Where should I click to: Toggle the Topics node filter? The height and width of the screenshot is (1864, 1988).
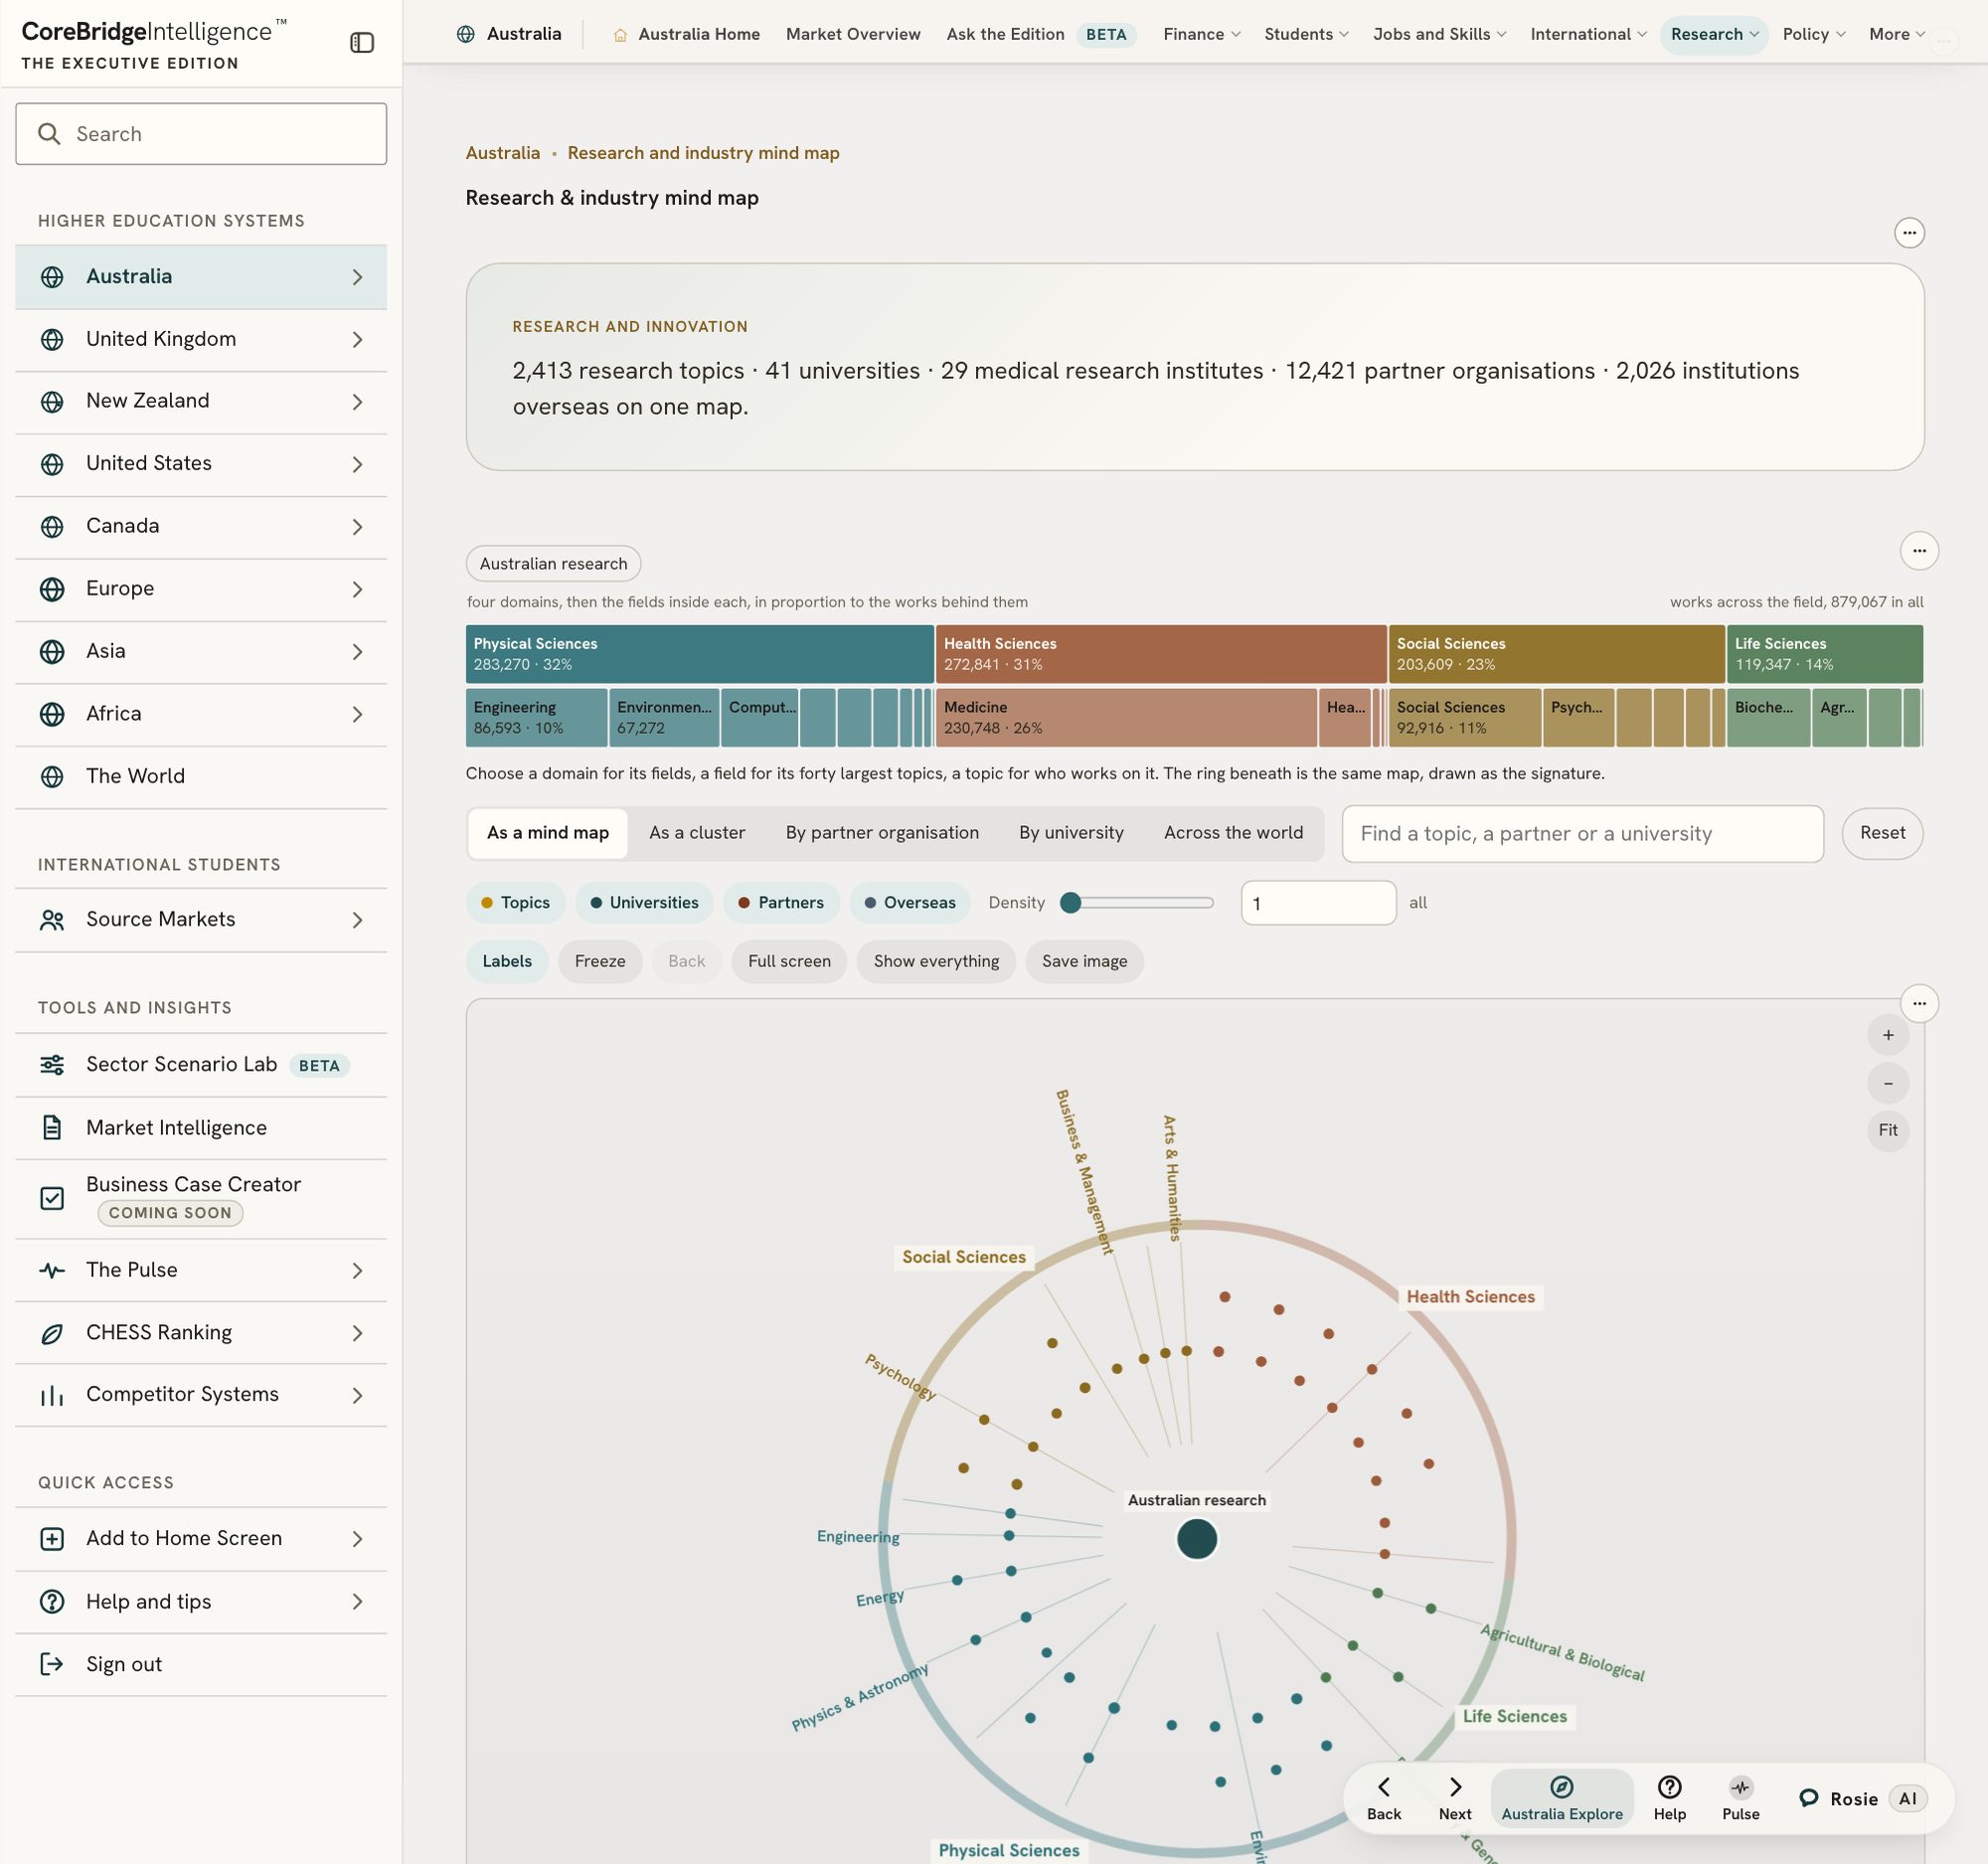tap(515, 903)
